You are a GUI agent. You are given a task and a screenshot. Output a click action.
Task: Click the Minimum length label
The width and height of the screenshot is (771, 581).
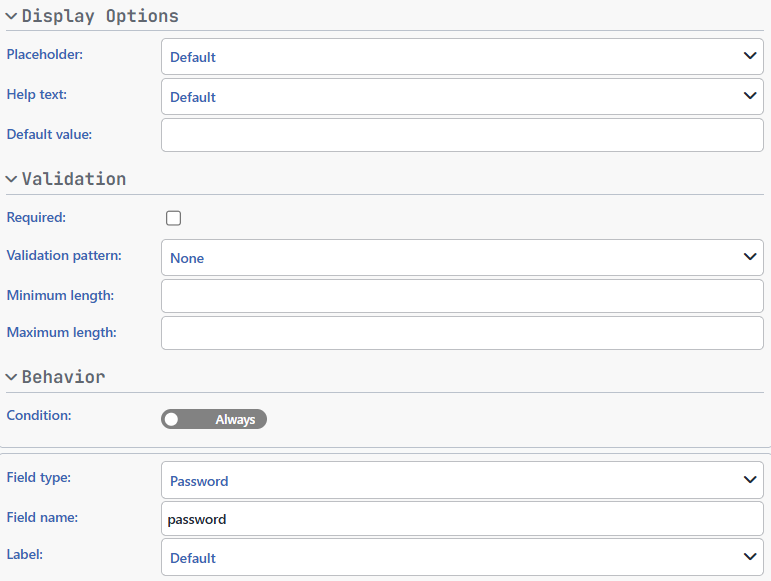60,295
